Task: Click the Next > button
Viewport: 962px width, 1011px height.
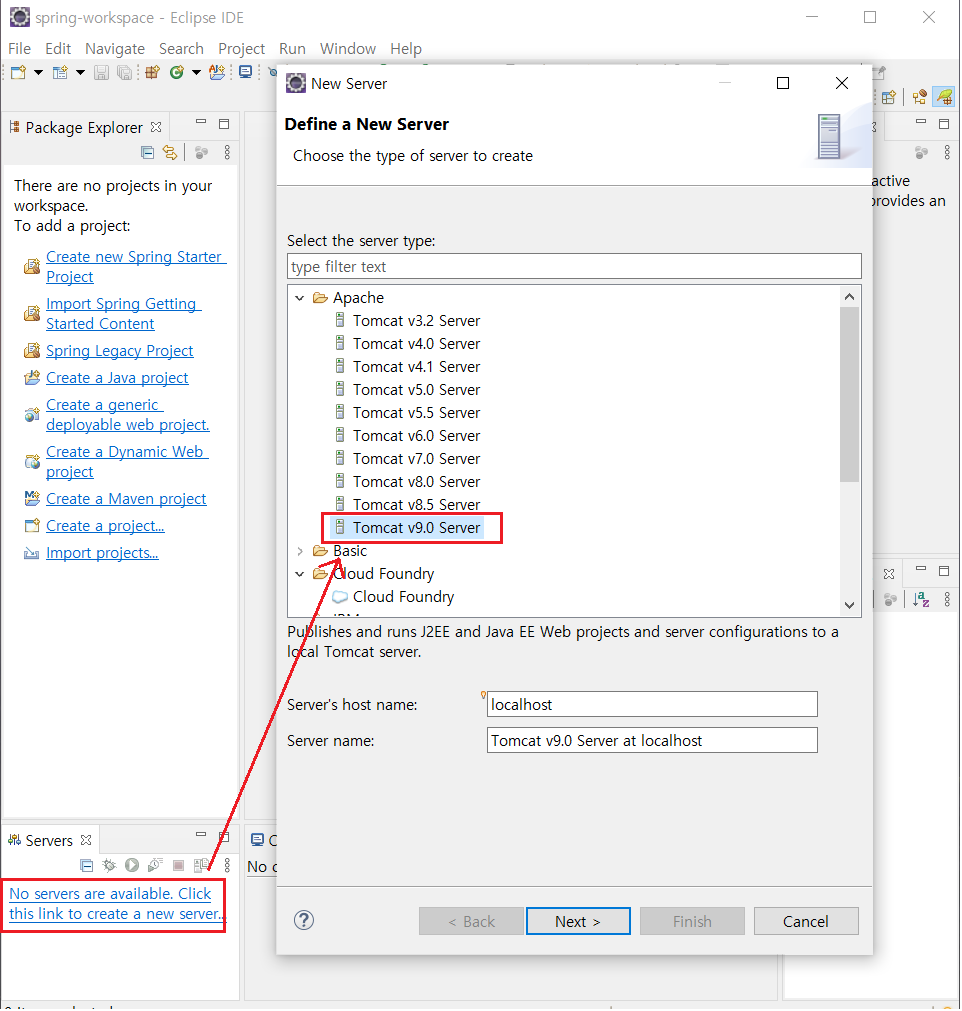Action: (578, 922)
